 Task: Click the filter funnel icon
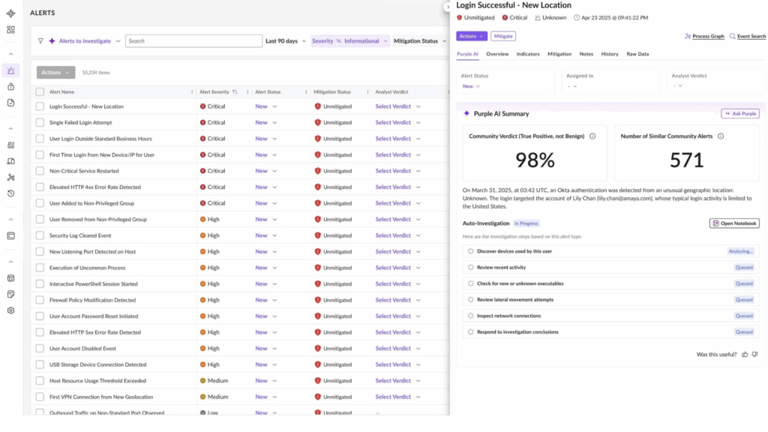(x=40, y=41)
